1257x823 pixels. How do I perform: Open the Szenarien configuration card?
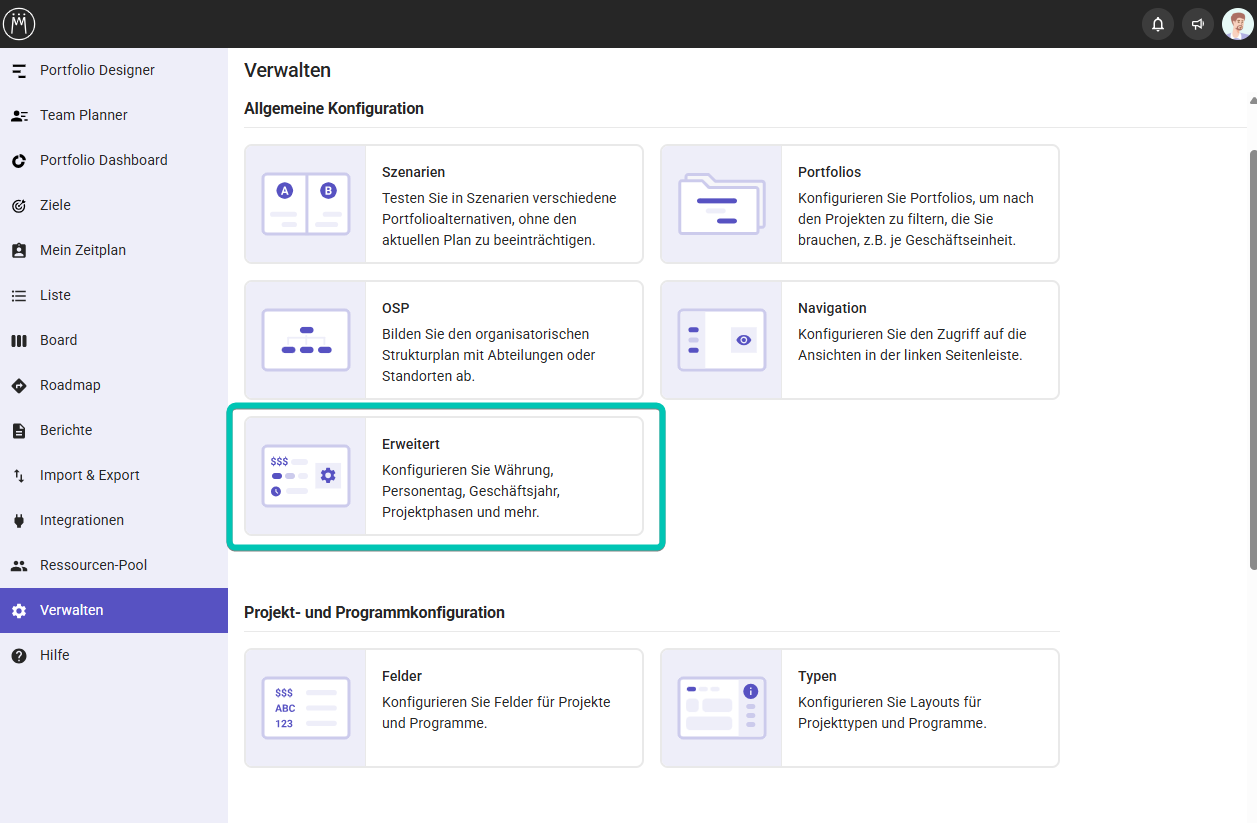coord(443,204)
